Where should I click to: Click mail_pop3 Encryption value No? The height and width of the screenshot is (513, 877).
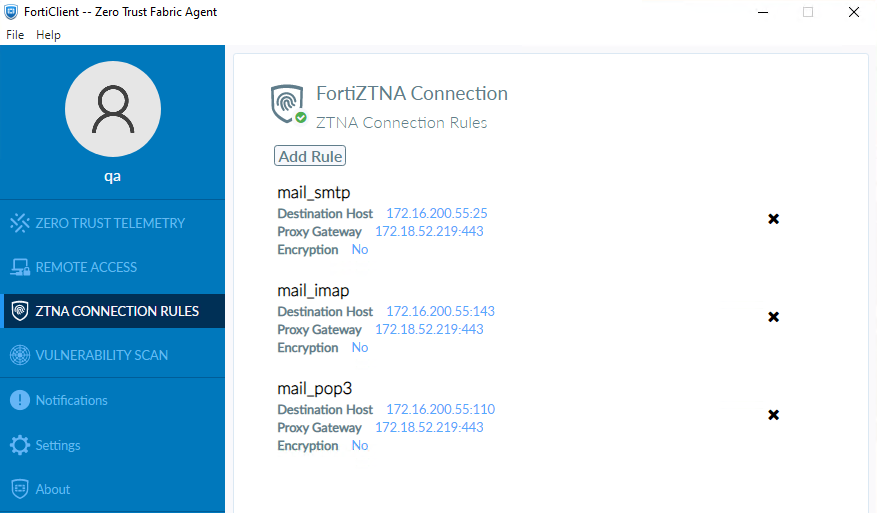pyautogui.click(x=360, y=445)
